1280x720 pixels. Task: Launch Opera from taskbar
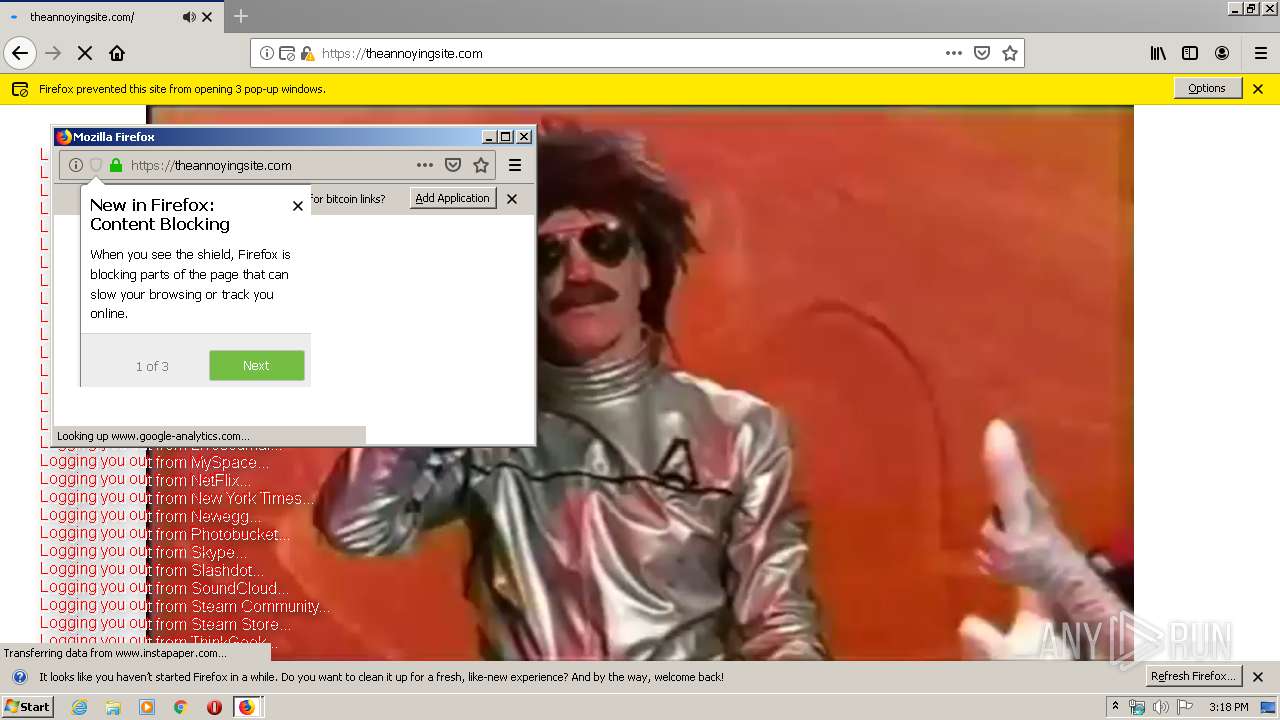point(214,707)
